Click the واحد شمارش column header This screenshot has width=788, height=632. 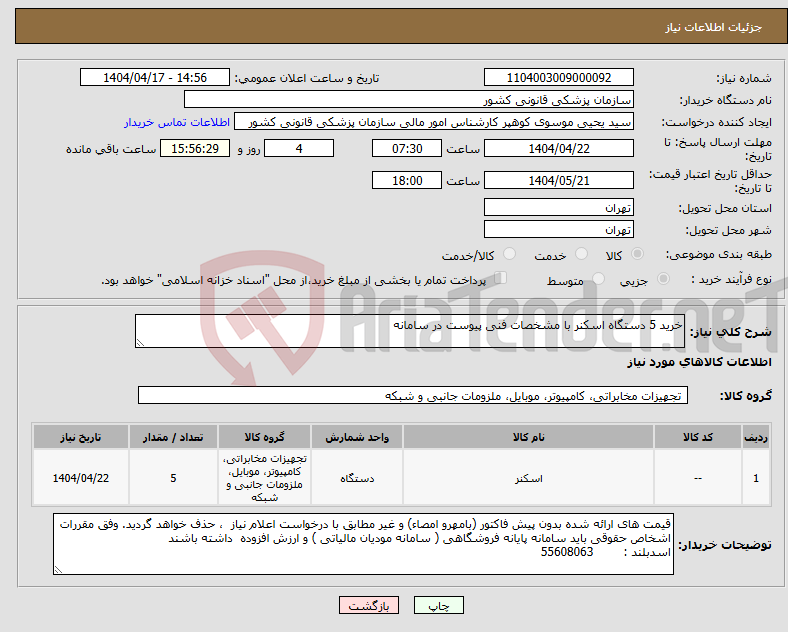pyautogui.click(x=357, y=437)
